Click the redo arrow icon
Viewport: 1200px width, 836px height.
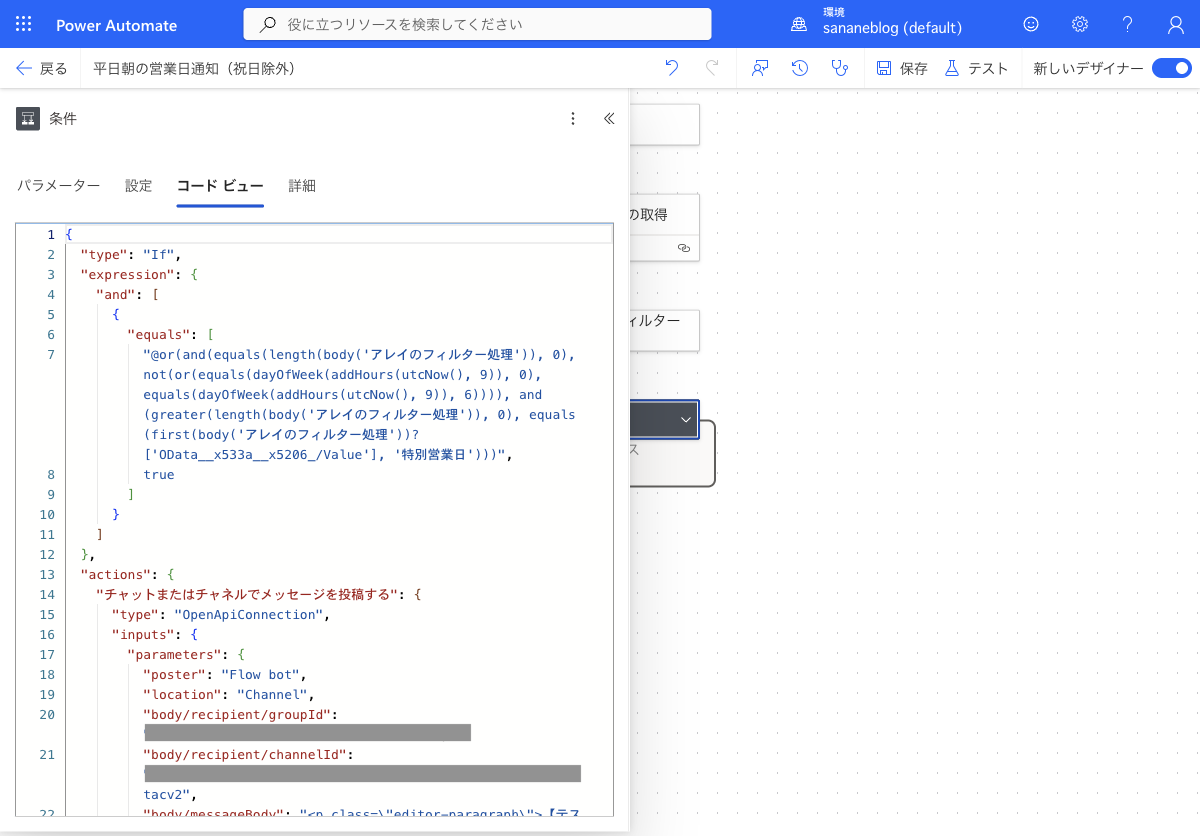[712, 68]
